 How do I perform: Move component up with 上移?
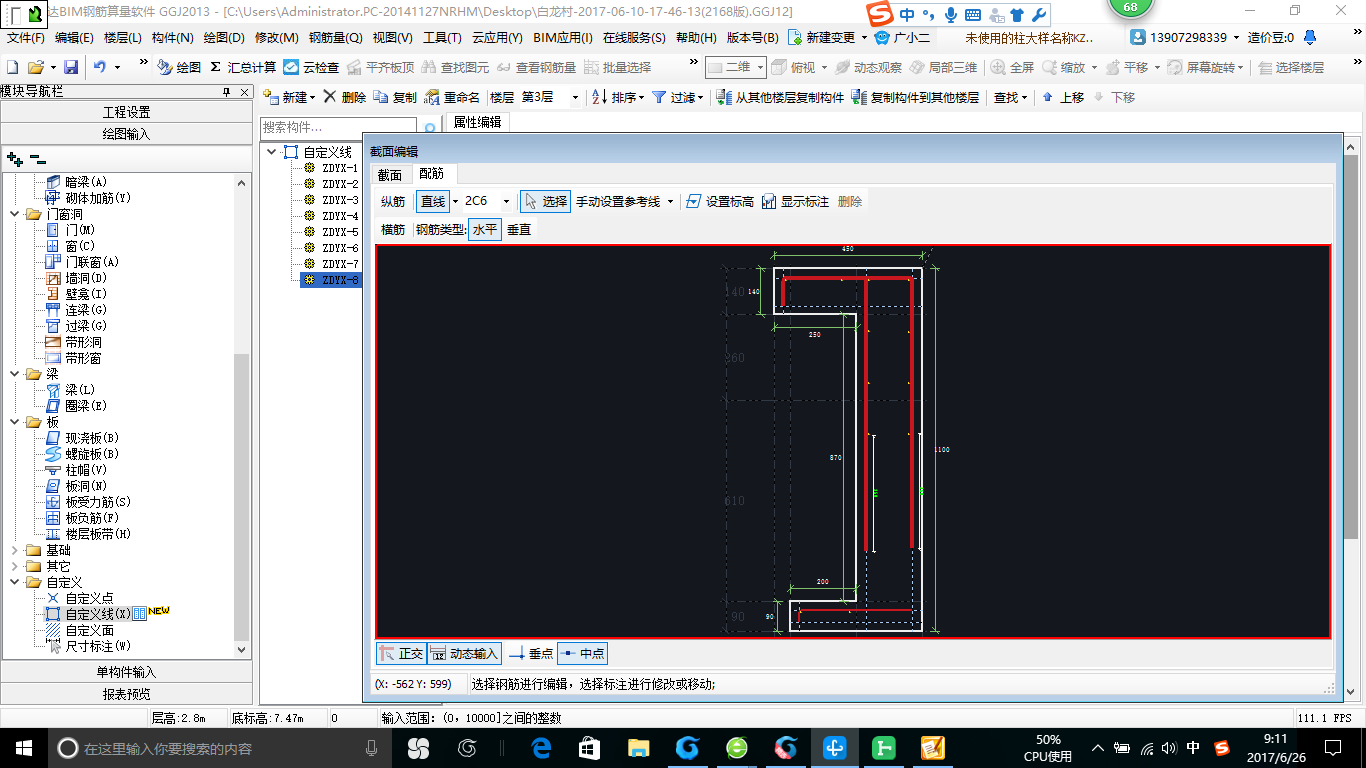tap(1062, 97)
